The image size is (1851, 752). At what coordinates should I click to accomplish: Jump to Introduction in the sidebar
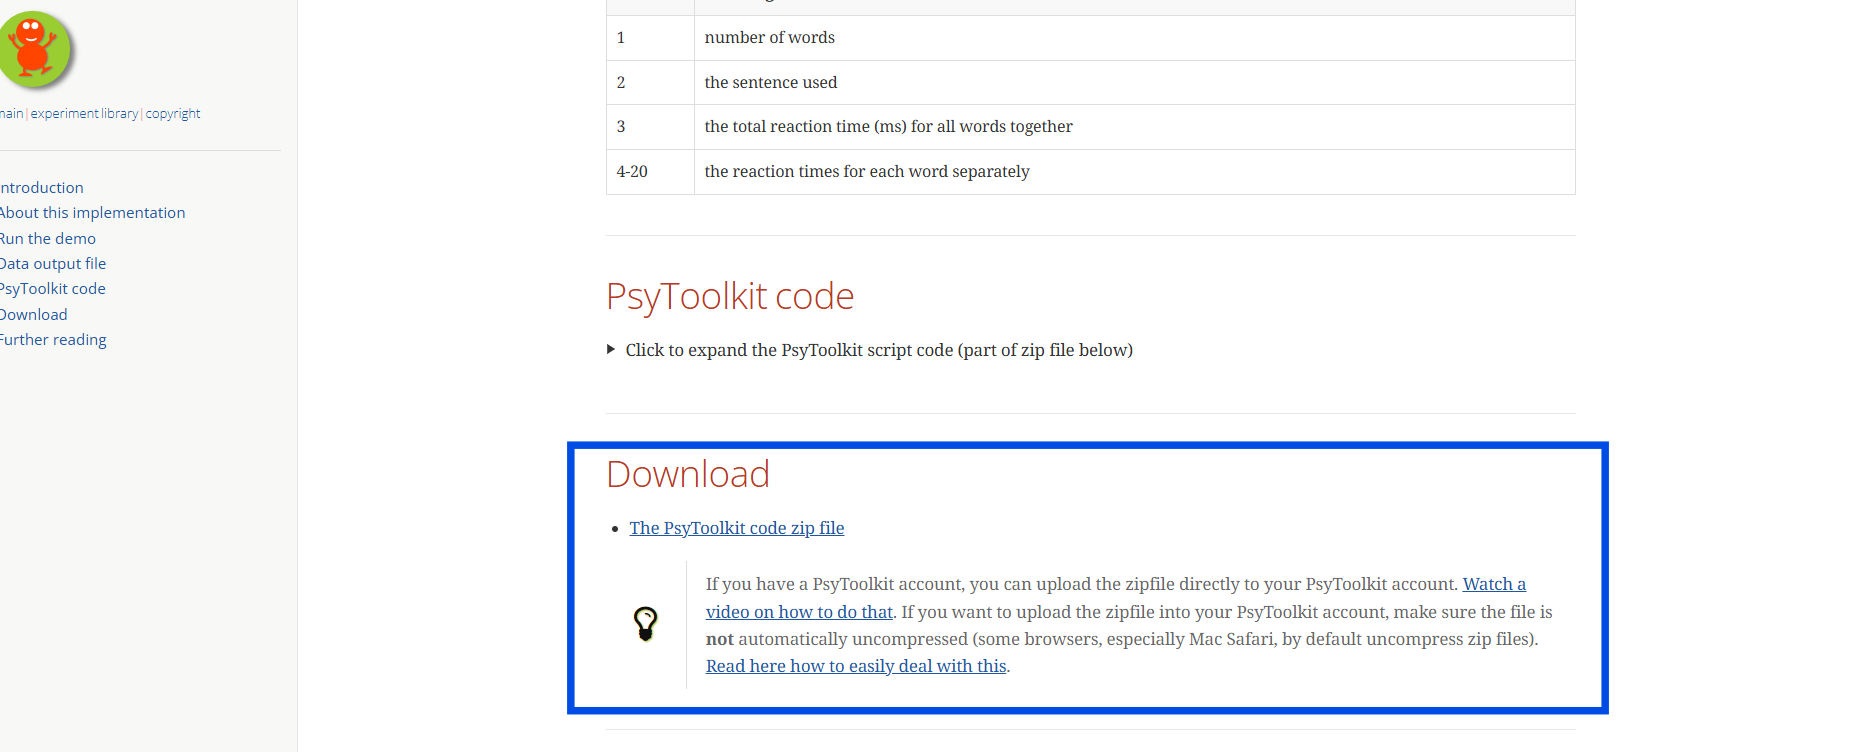coord(42,188)
